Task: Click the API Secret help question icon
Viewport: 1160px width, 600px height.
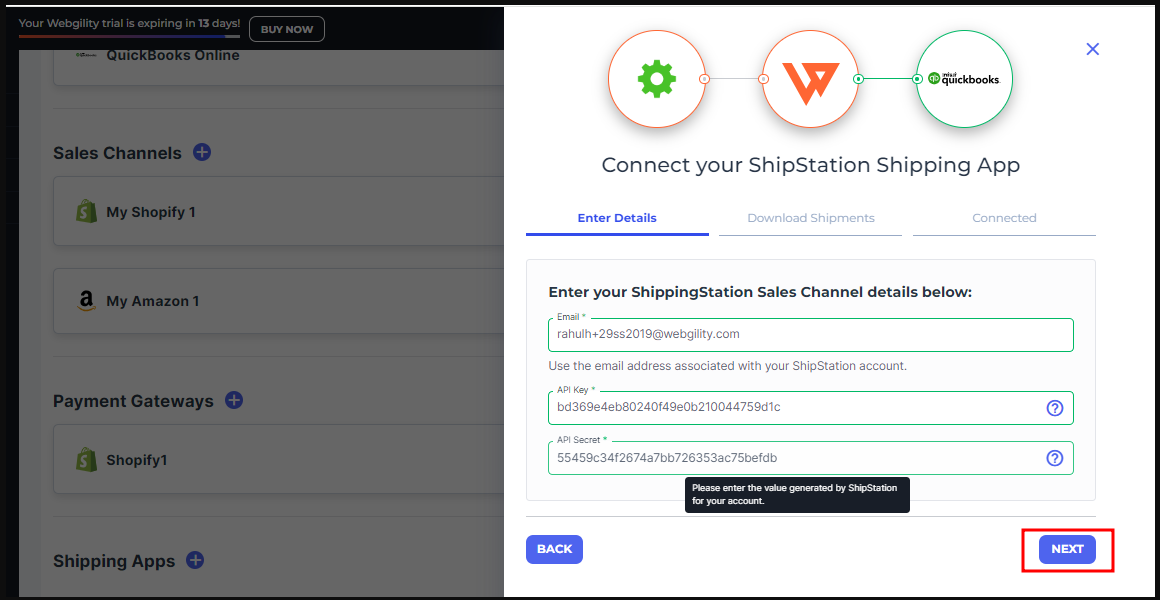Action: [1054, 458]
